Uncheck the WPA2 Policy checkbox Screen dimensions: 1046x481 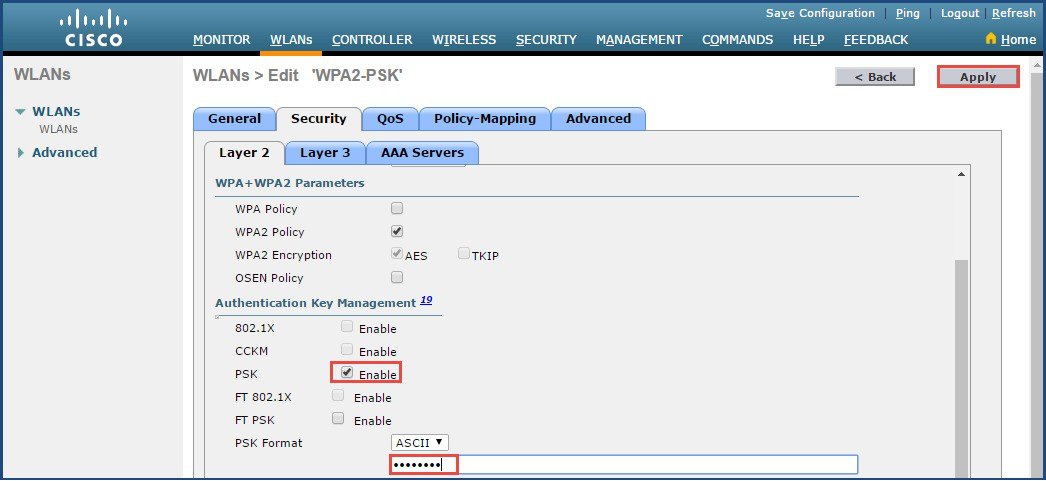click(x=397, y=231)
